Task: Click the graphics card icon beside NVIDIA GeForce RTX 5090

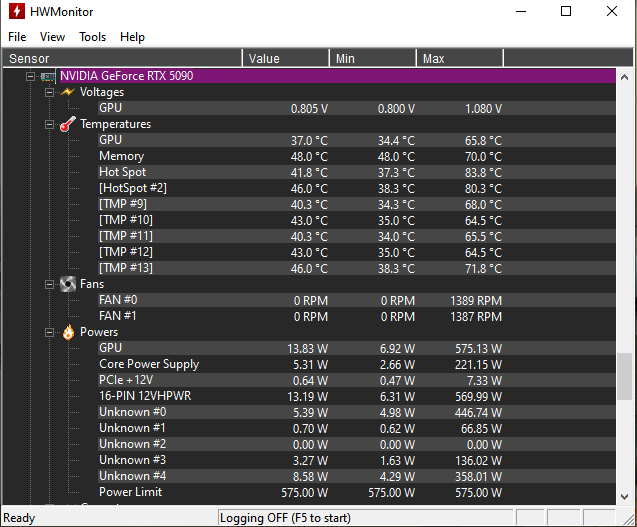Action: click(x=48, y=76)
